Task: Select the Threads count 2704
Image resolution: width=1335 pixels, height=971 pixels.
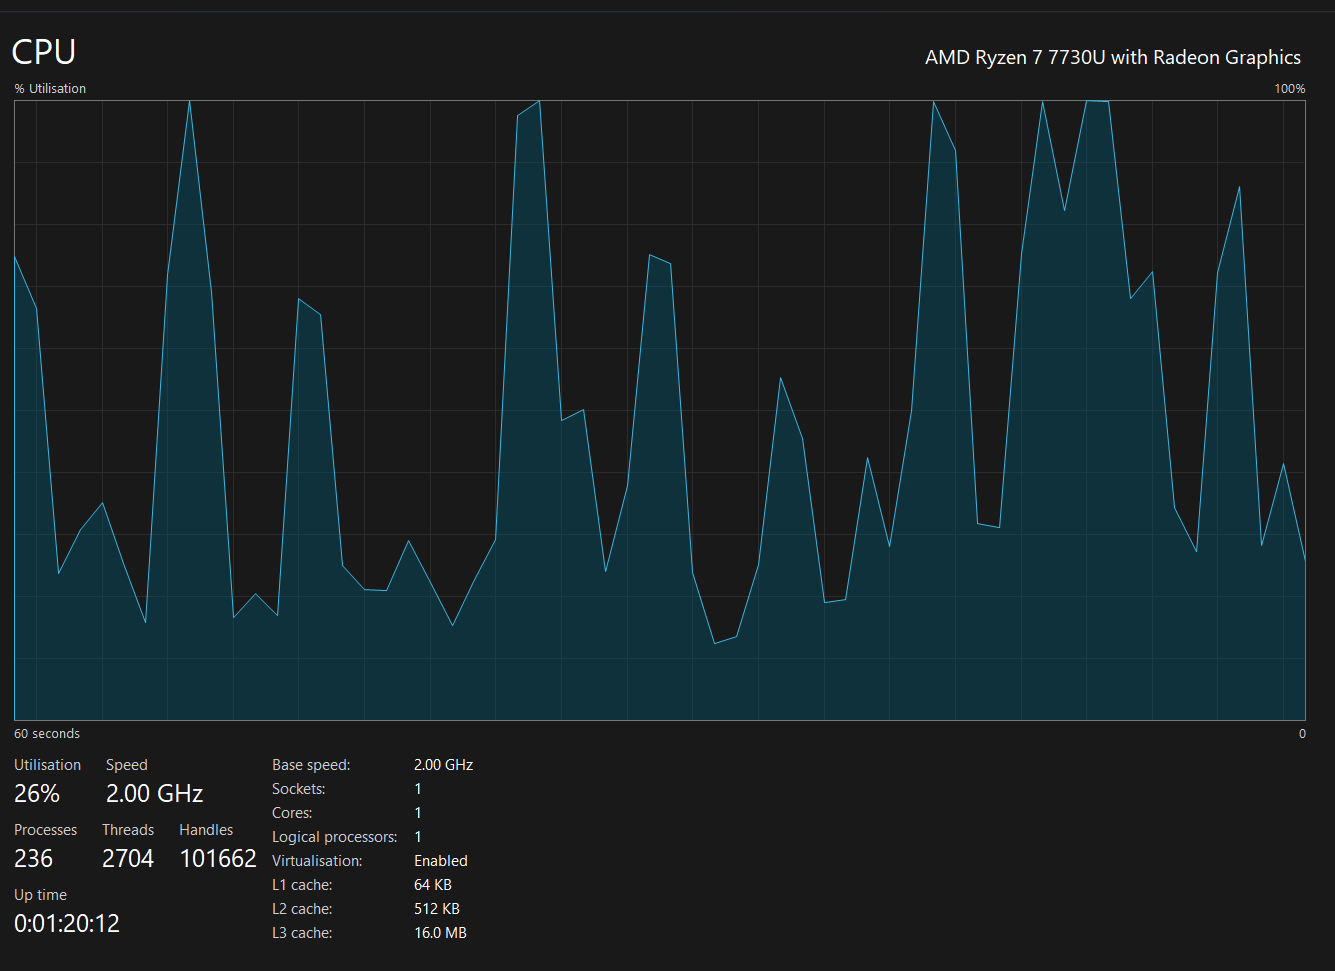Action: click(128, 858)
